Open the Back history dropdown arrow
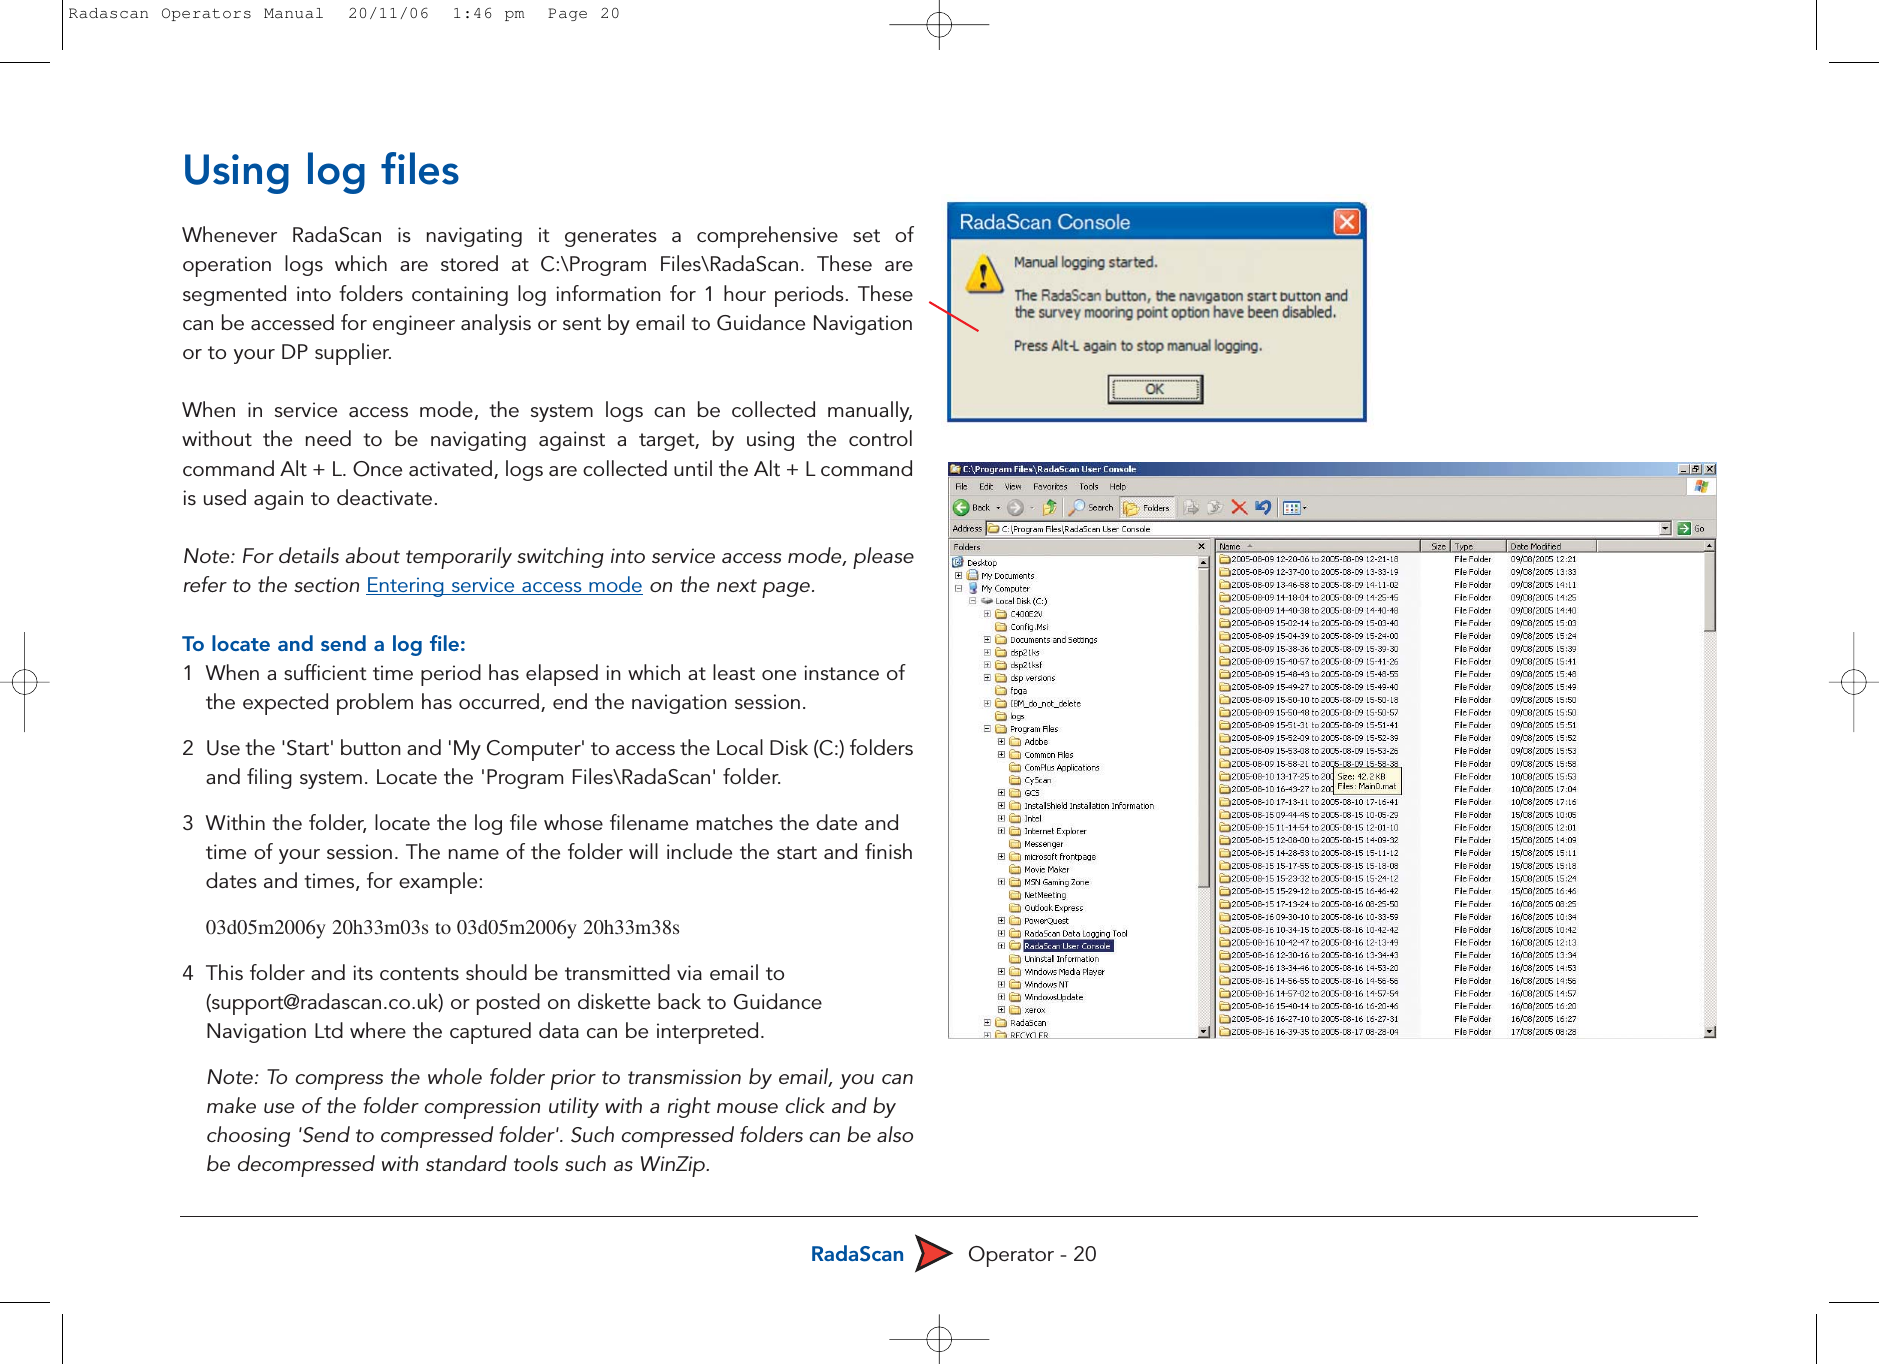Image resolution: width=1879 pixels, height=1364 pixels. click(998, 508)
